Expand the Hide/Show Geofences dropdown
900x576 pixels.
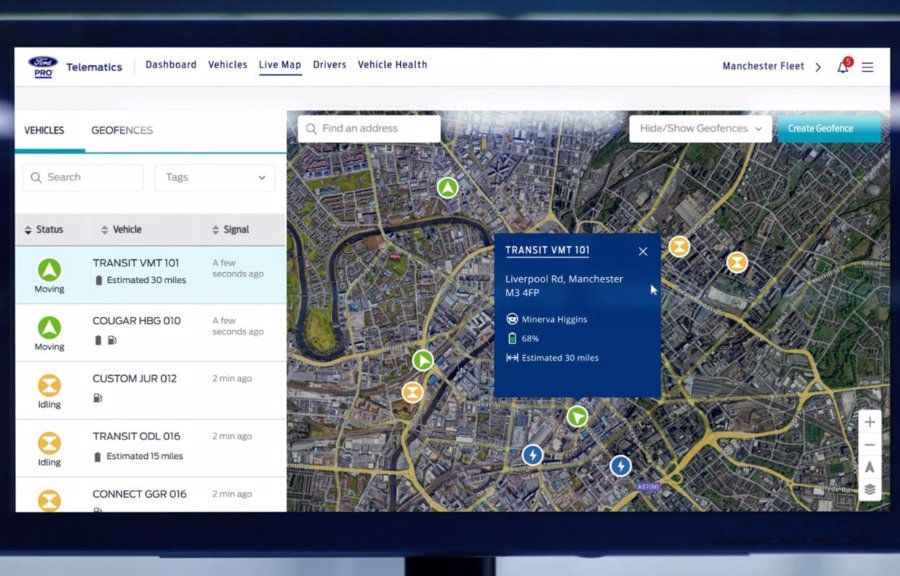coord(700,128)
